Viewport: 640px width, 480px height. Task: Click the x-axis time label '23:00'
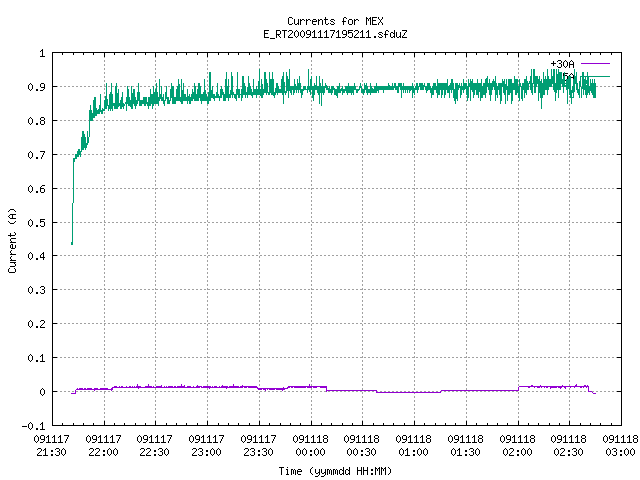click(207, 452)
